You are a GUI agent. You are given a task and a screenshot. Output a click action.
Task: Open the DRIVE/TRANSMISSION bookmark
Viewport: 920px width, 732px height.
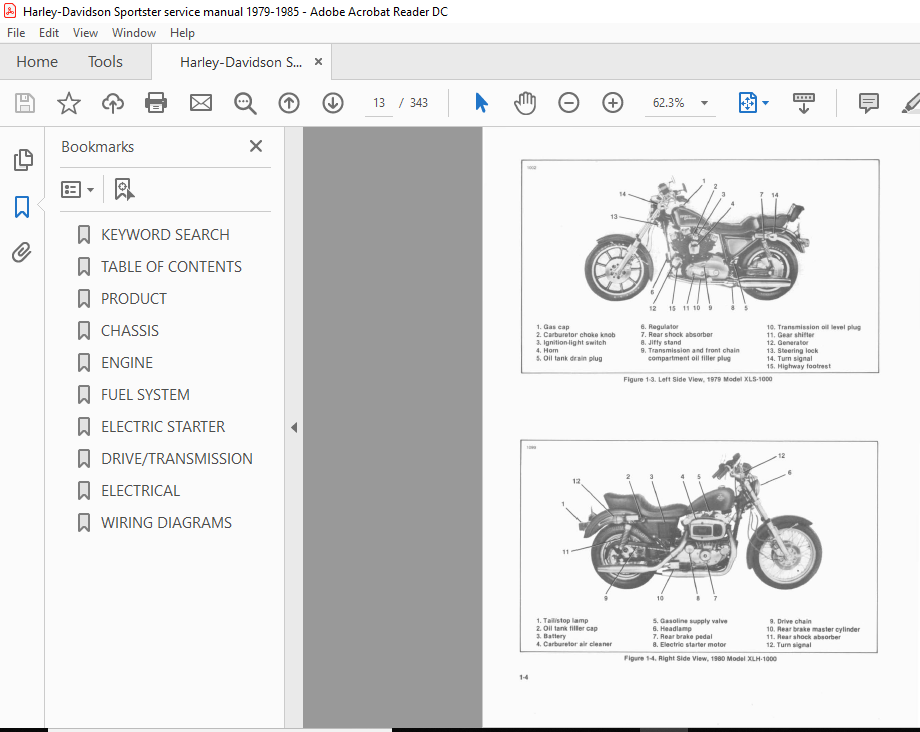(177, 459)
